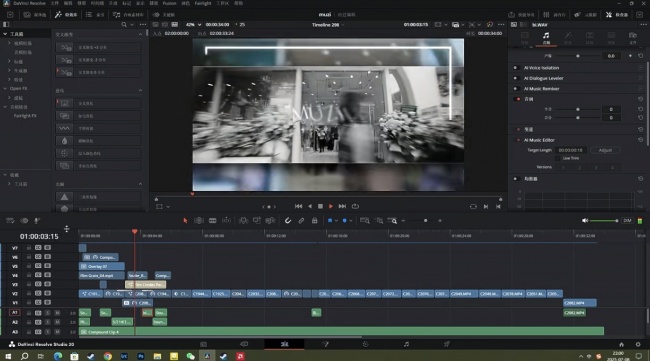
Task: Open the Effects inspector tab with the wand icon
Action: click(568, 37)
